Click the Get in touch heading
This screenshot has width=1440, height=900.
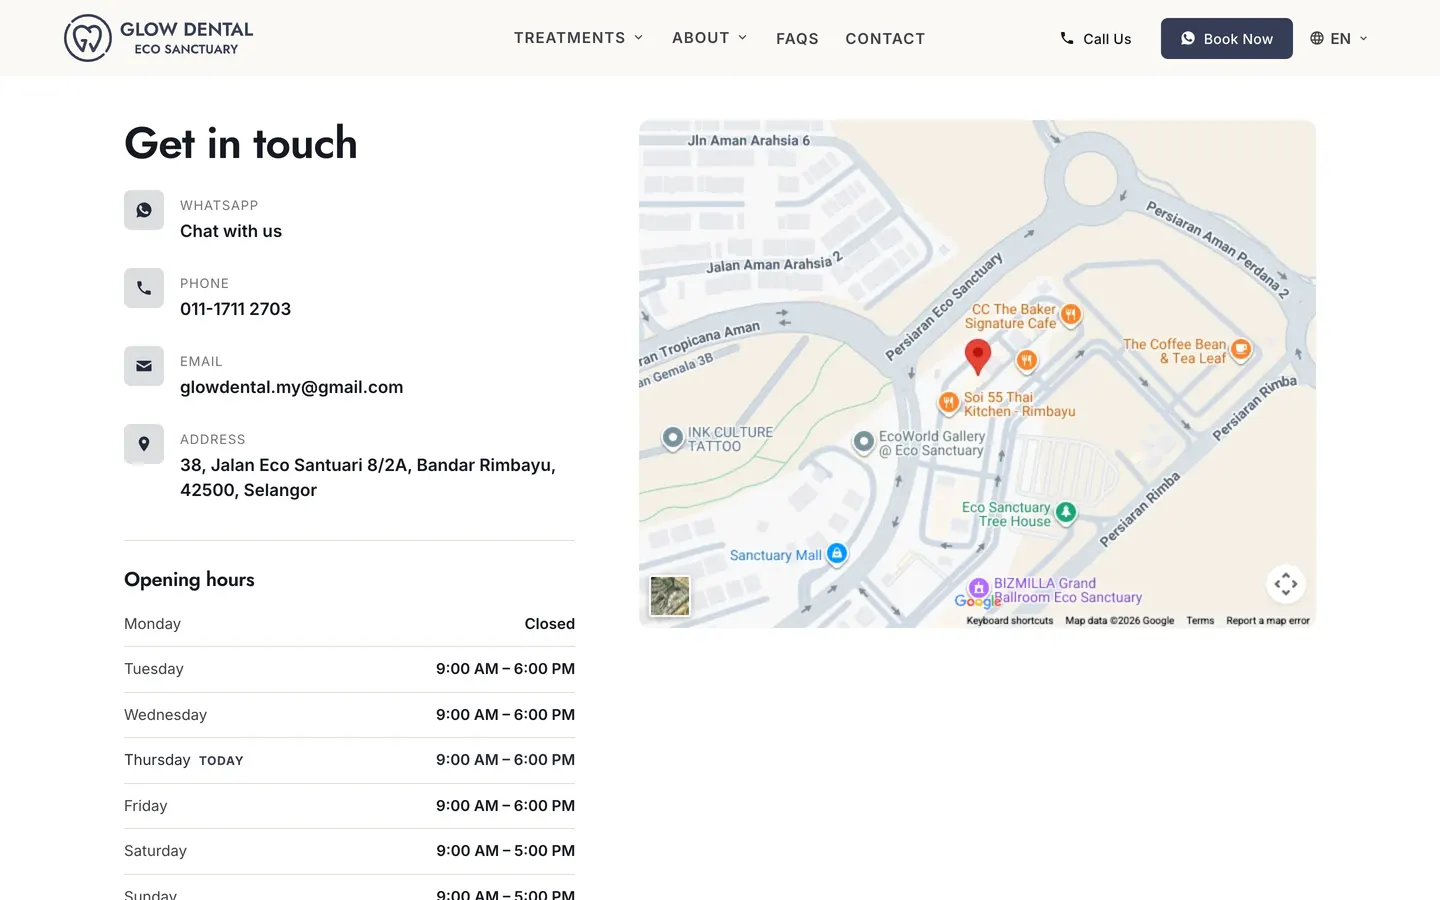241,143
